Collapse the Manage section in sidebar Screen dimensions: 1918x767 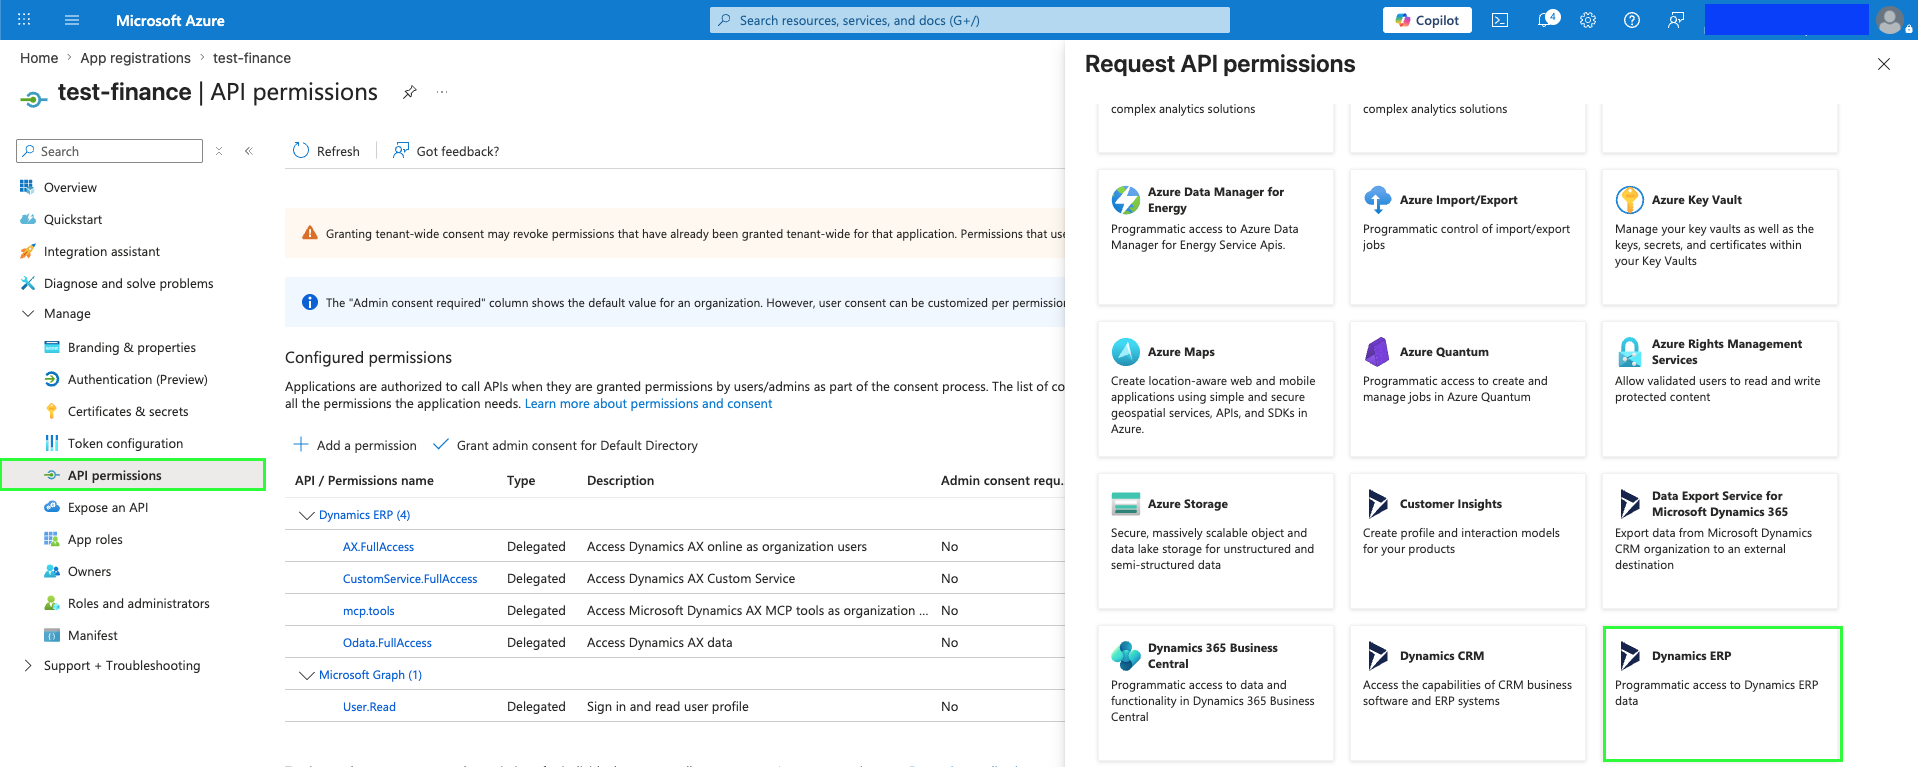pyautogui.click(x=28, y=314)
